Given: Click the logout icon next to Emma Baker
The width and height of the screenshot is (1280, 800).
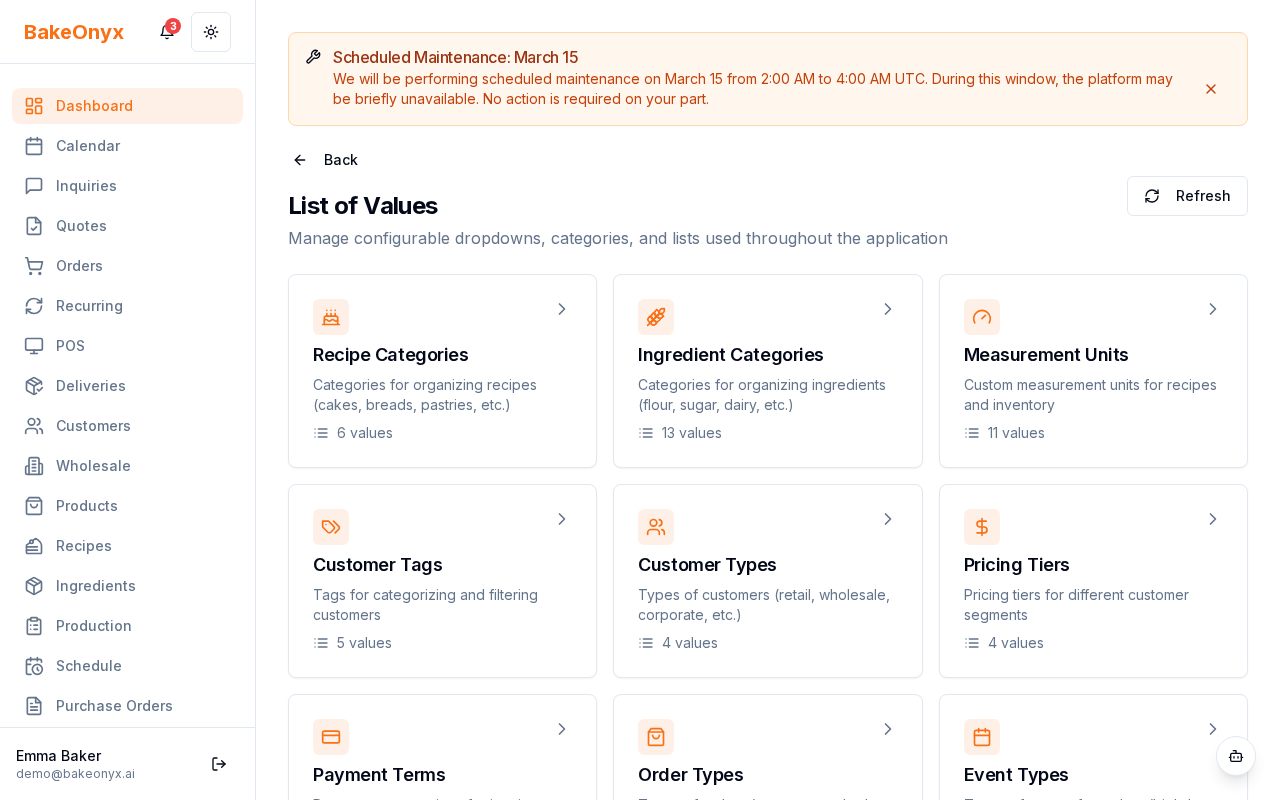Looking at the screenshot, I should tap(219, 764).
